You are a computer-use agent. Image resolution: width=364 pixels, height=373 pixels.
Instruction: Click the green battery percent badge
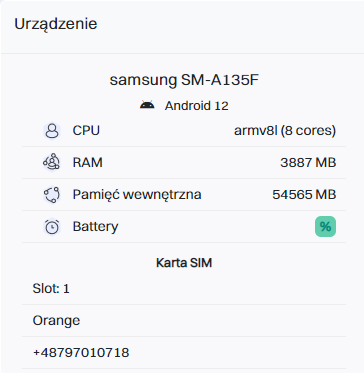tap(325, 227)
